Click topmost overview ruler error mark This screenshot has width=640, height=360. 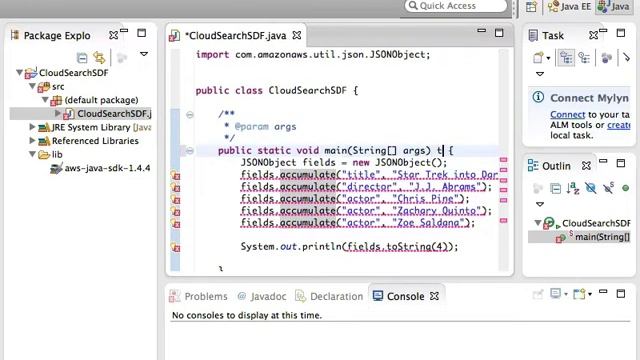point(504,160)
